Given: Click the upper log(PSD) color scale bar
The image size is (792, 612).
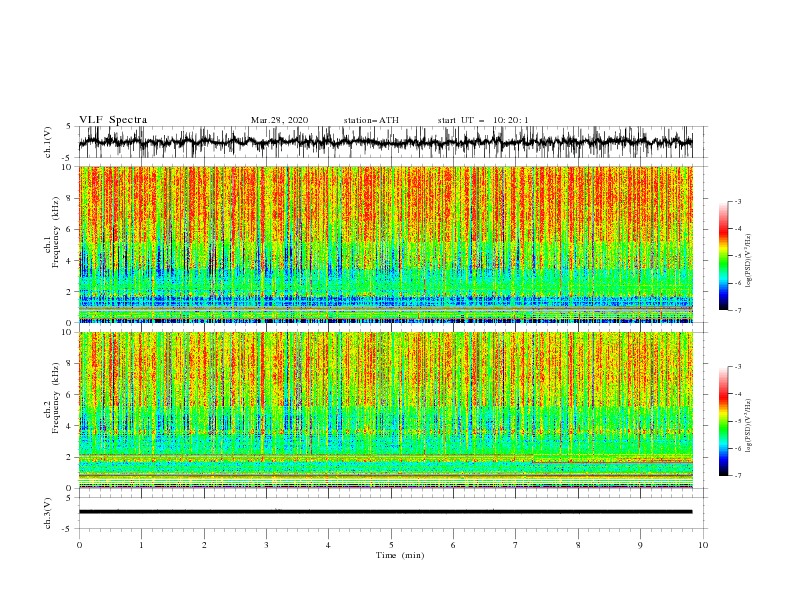Looking at the screenshot, I should (x=724, y=256).
